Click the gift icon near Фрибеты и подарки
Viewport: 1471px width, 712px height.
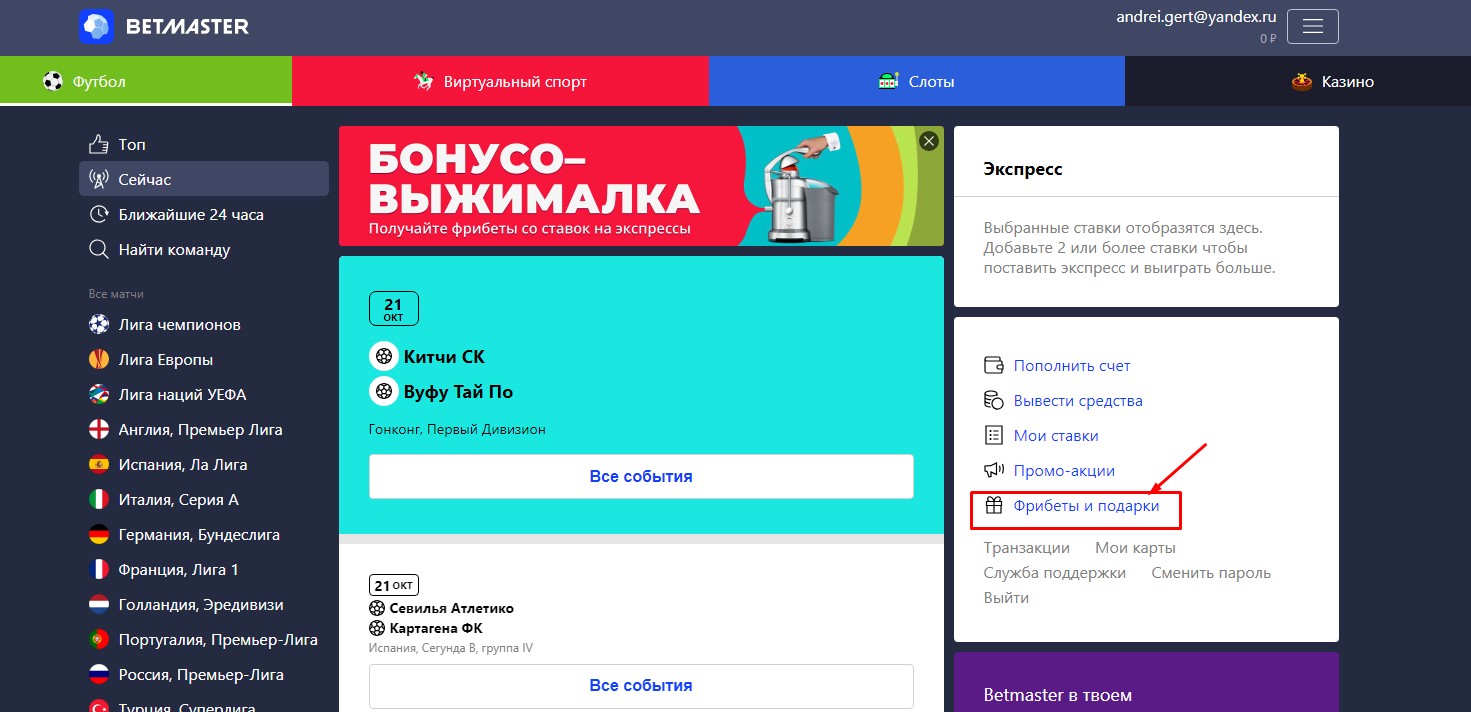coord(994,506)
